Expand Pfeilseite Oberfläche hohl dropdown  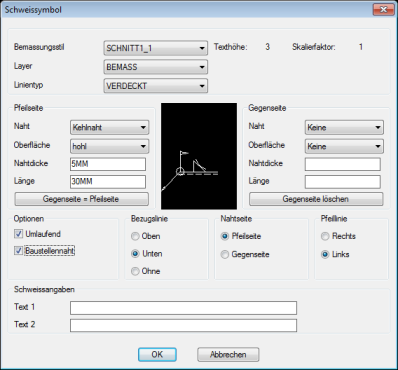point(110,146)
